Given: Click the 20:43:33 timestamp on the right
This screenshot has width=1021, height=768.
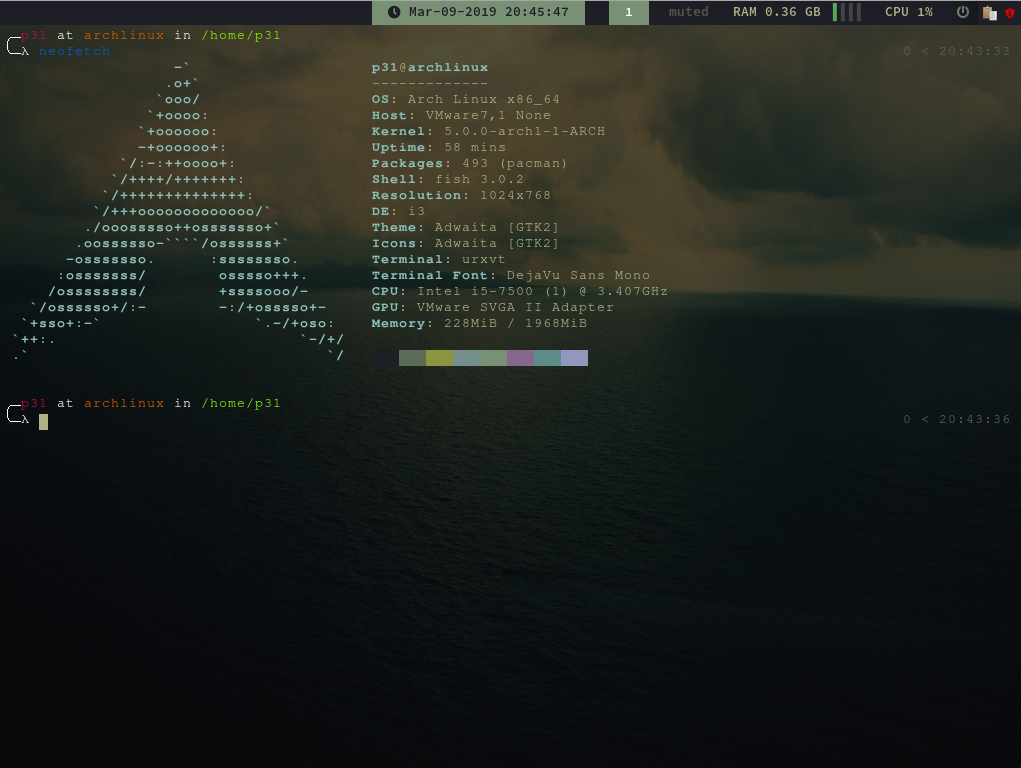Looking at the screenshot, I should click(x=974, y=51).
